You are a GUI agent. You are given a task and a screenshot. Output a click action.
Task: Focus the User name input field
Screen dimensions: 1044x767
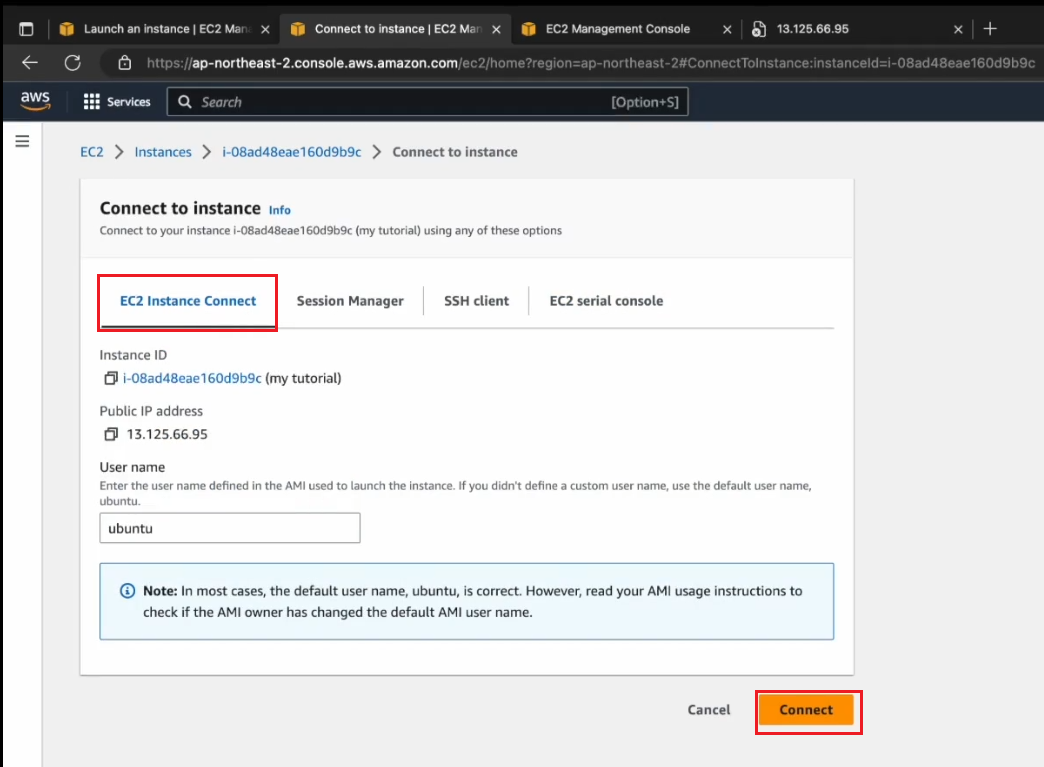click(230, 528)
